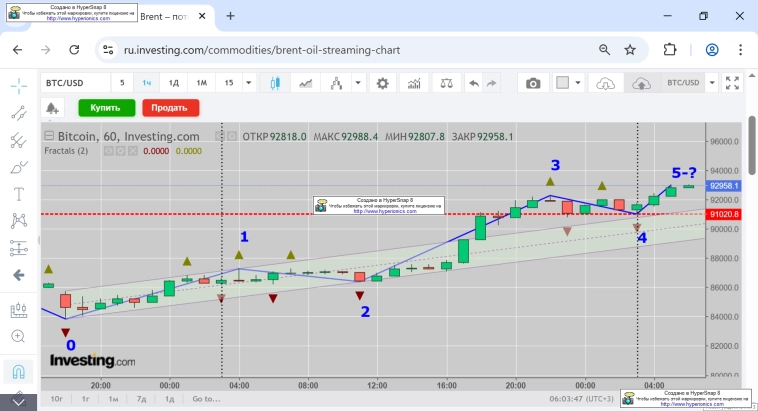The height and width of the screenshot is (411, 758).
Task: Click the green Купить button
Action: tap(106, 107)
